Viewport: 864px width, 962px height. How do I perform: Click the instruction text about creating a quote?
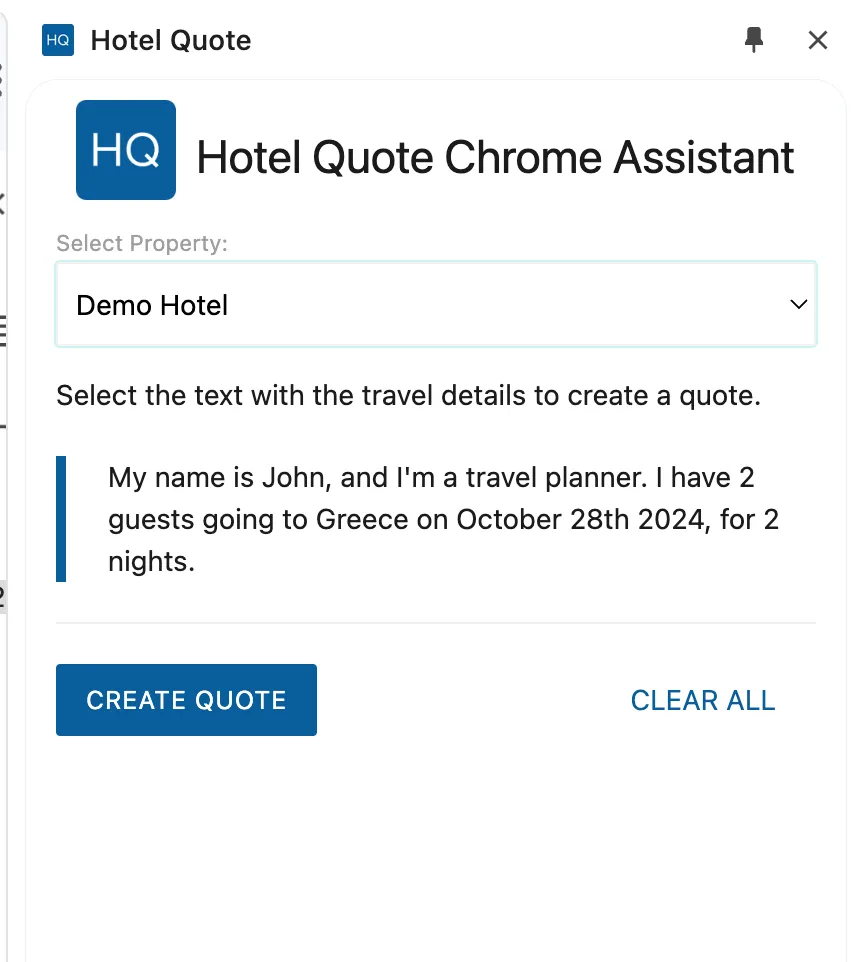(x=409, y=395)
